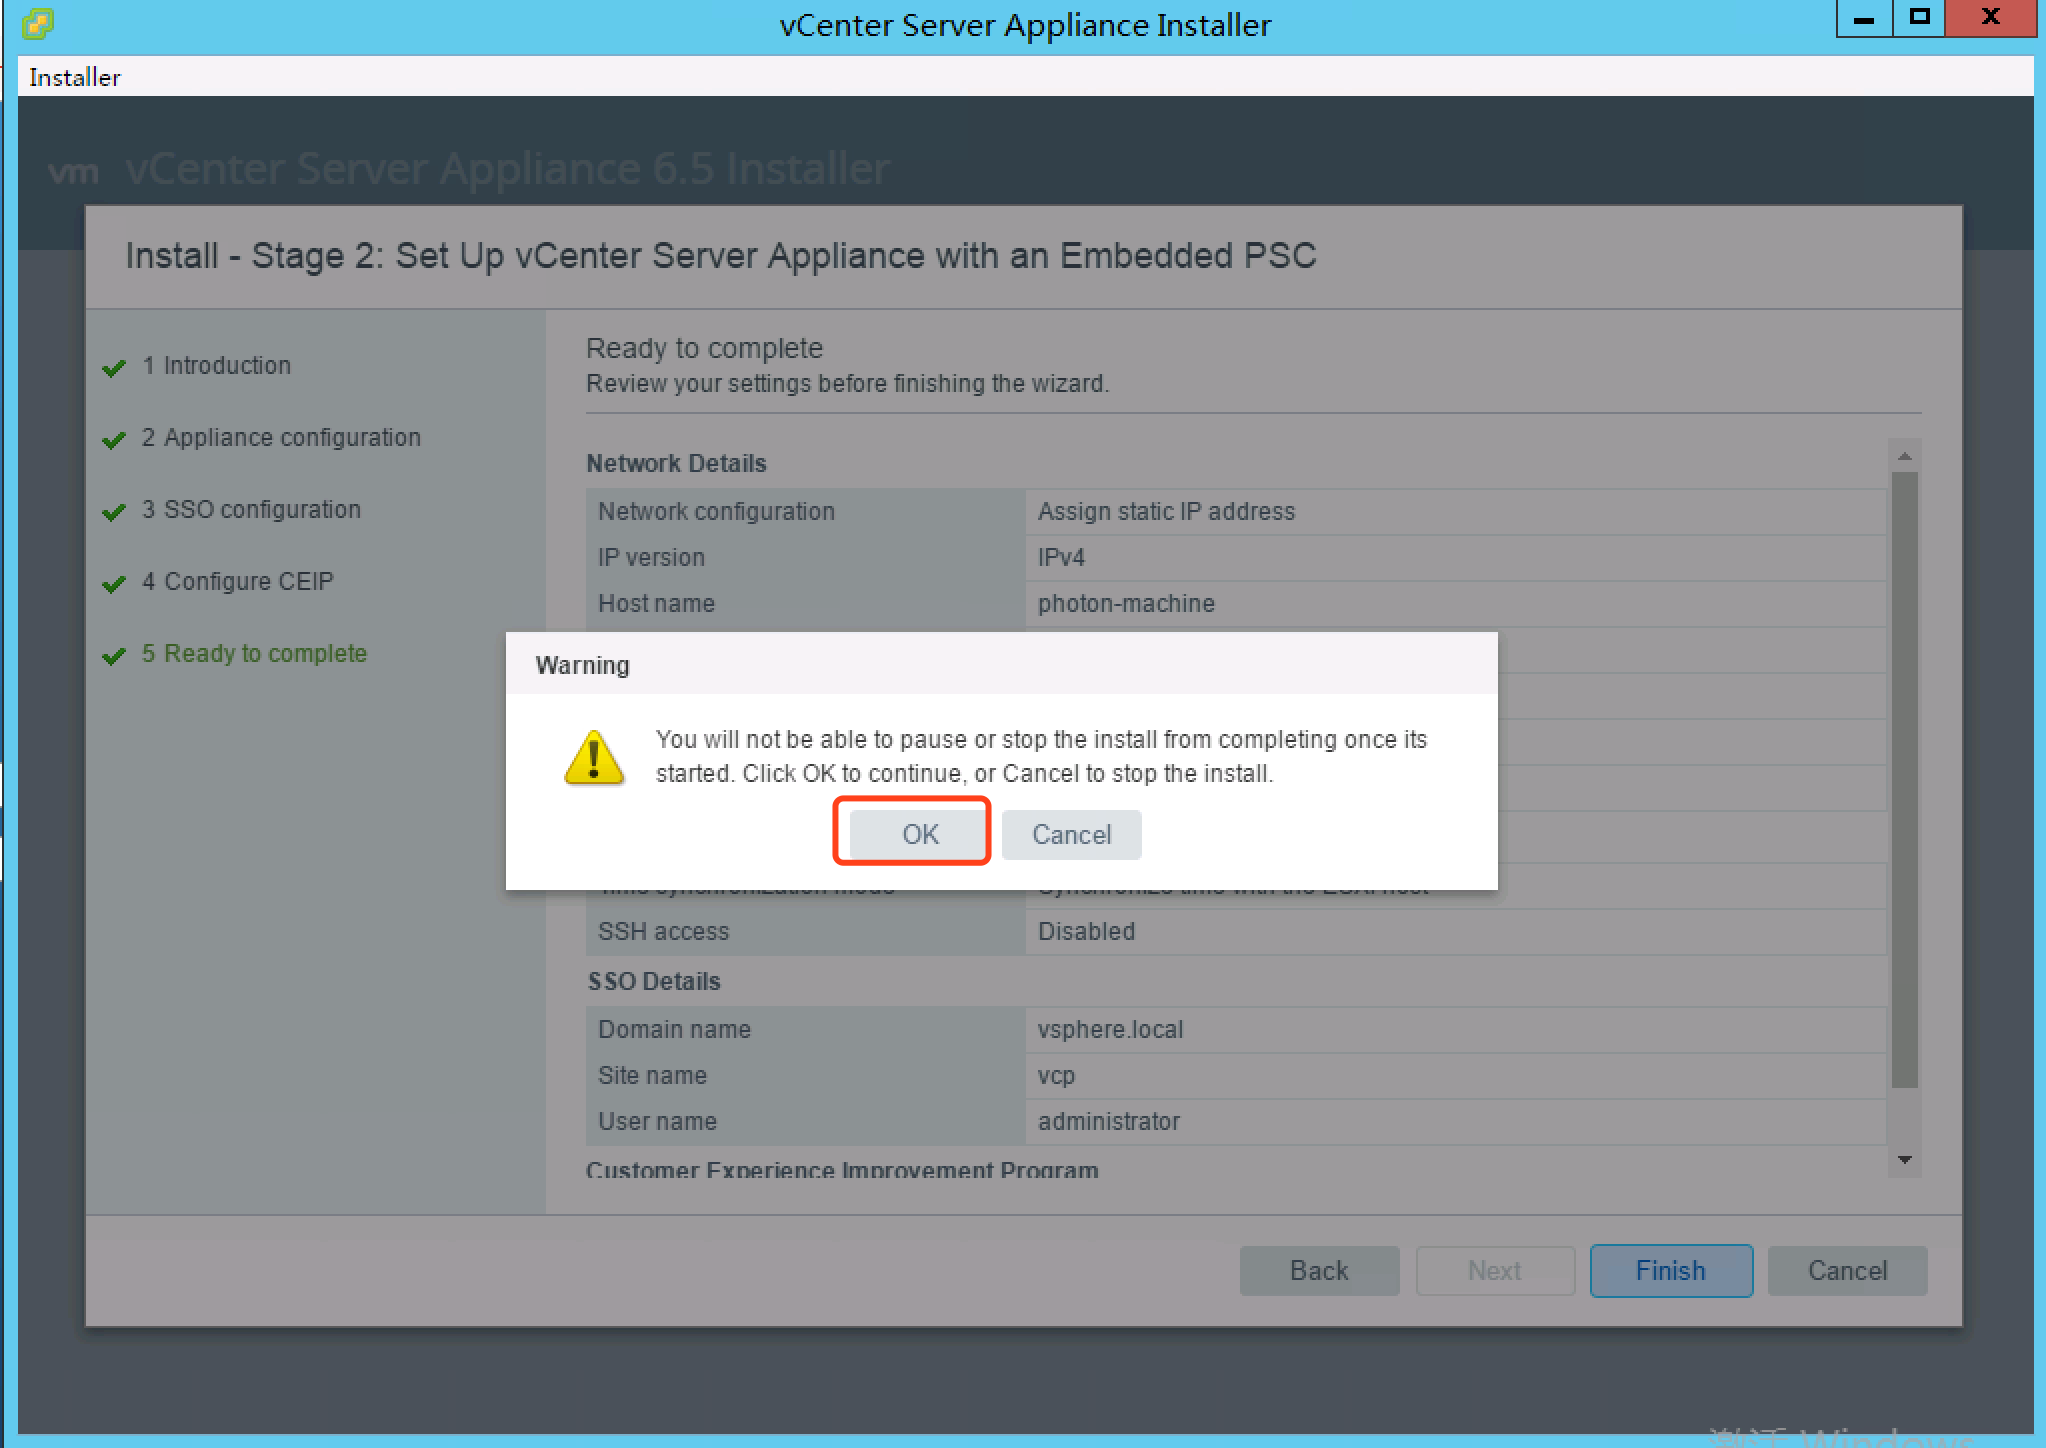This screenshot has width=2046, height=1448.
Task: Click the 'Customer Experience Improvement Program' heading
Action: pyautogui.click(x=842, y=1169)
